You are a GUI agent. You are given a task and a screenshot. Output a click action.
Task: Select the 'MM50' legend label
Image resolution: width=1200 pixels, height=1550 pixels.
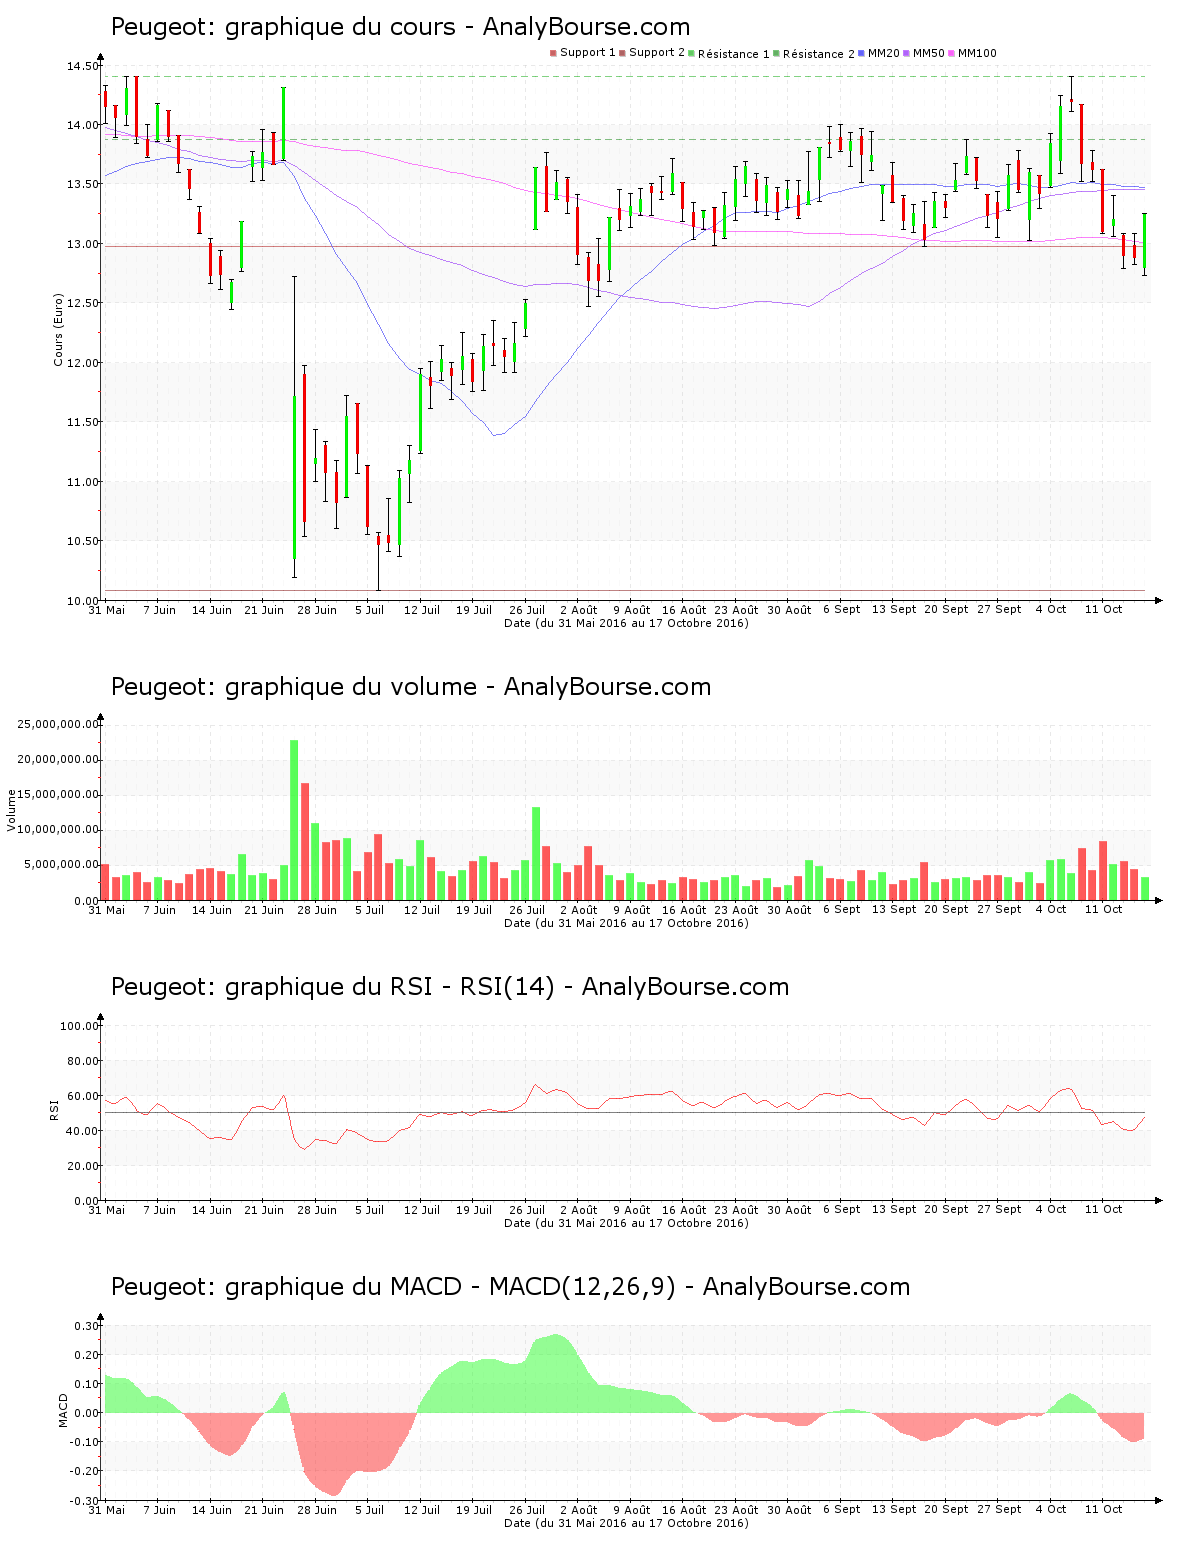[928, 53]
